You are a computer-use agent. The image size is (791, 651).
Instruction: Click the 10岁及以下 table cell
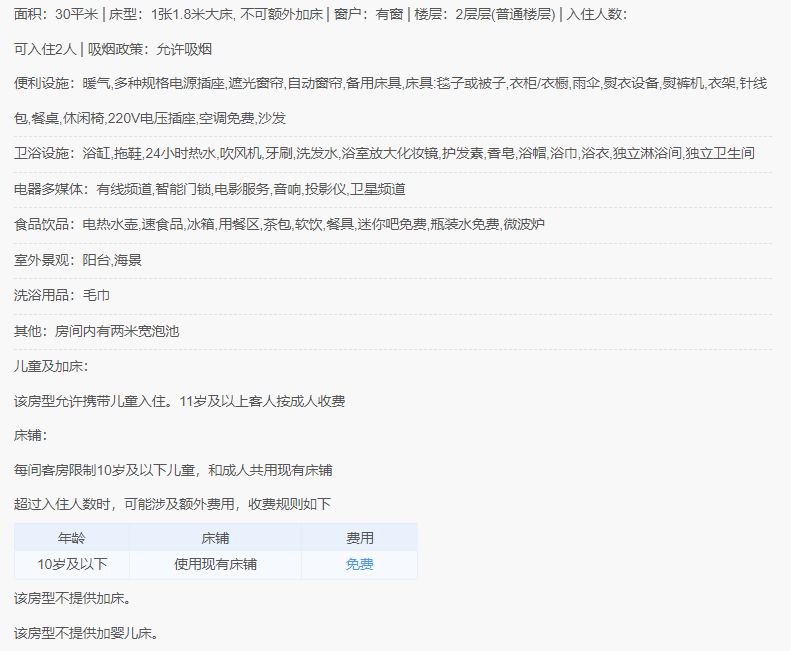pyautogui.click(x=72, y=564)
